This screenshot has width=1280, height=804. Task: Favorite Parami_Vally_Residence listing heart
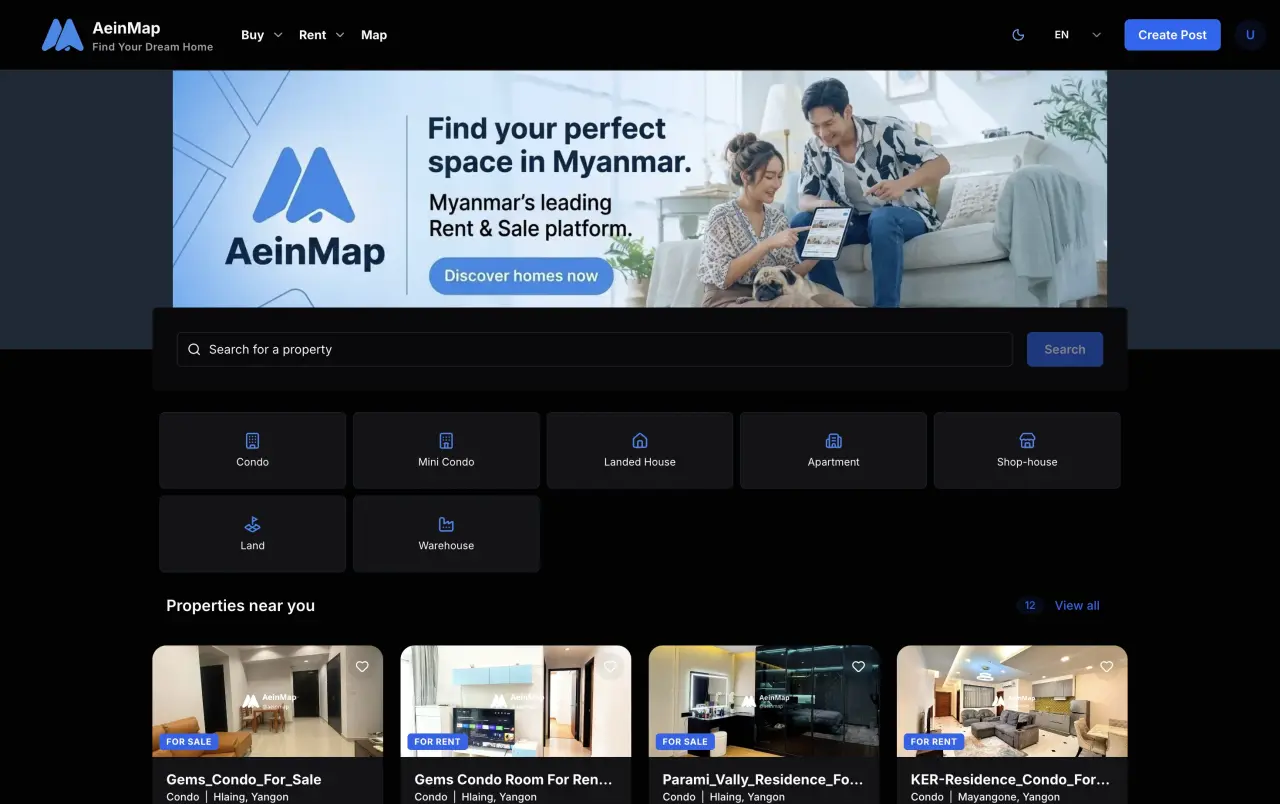(858, 666)
